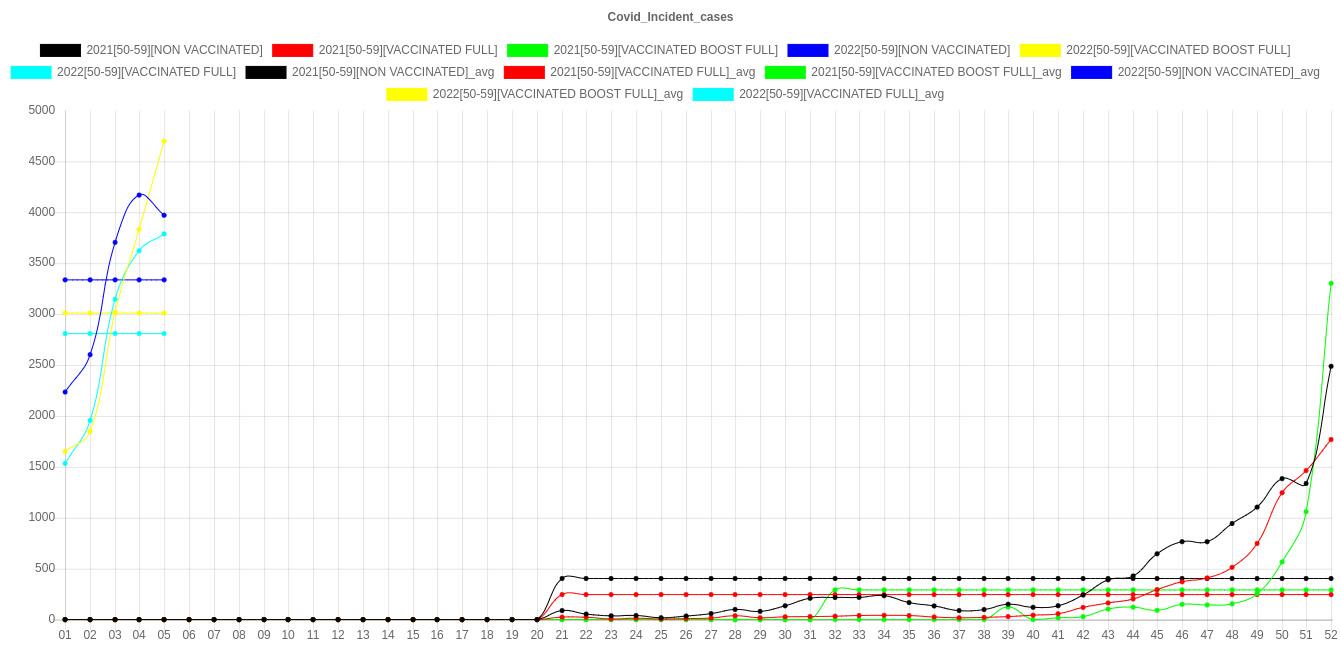Click cyan swatch for 2022 VACCINATED FULL series

coord(30,72)
